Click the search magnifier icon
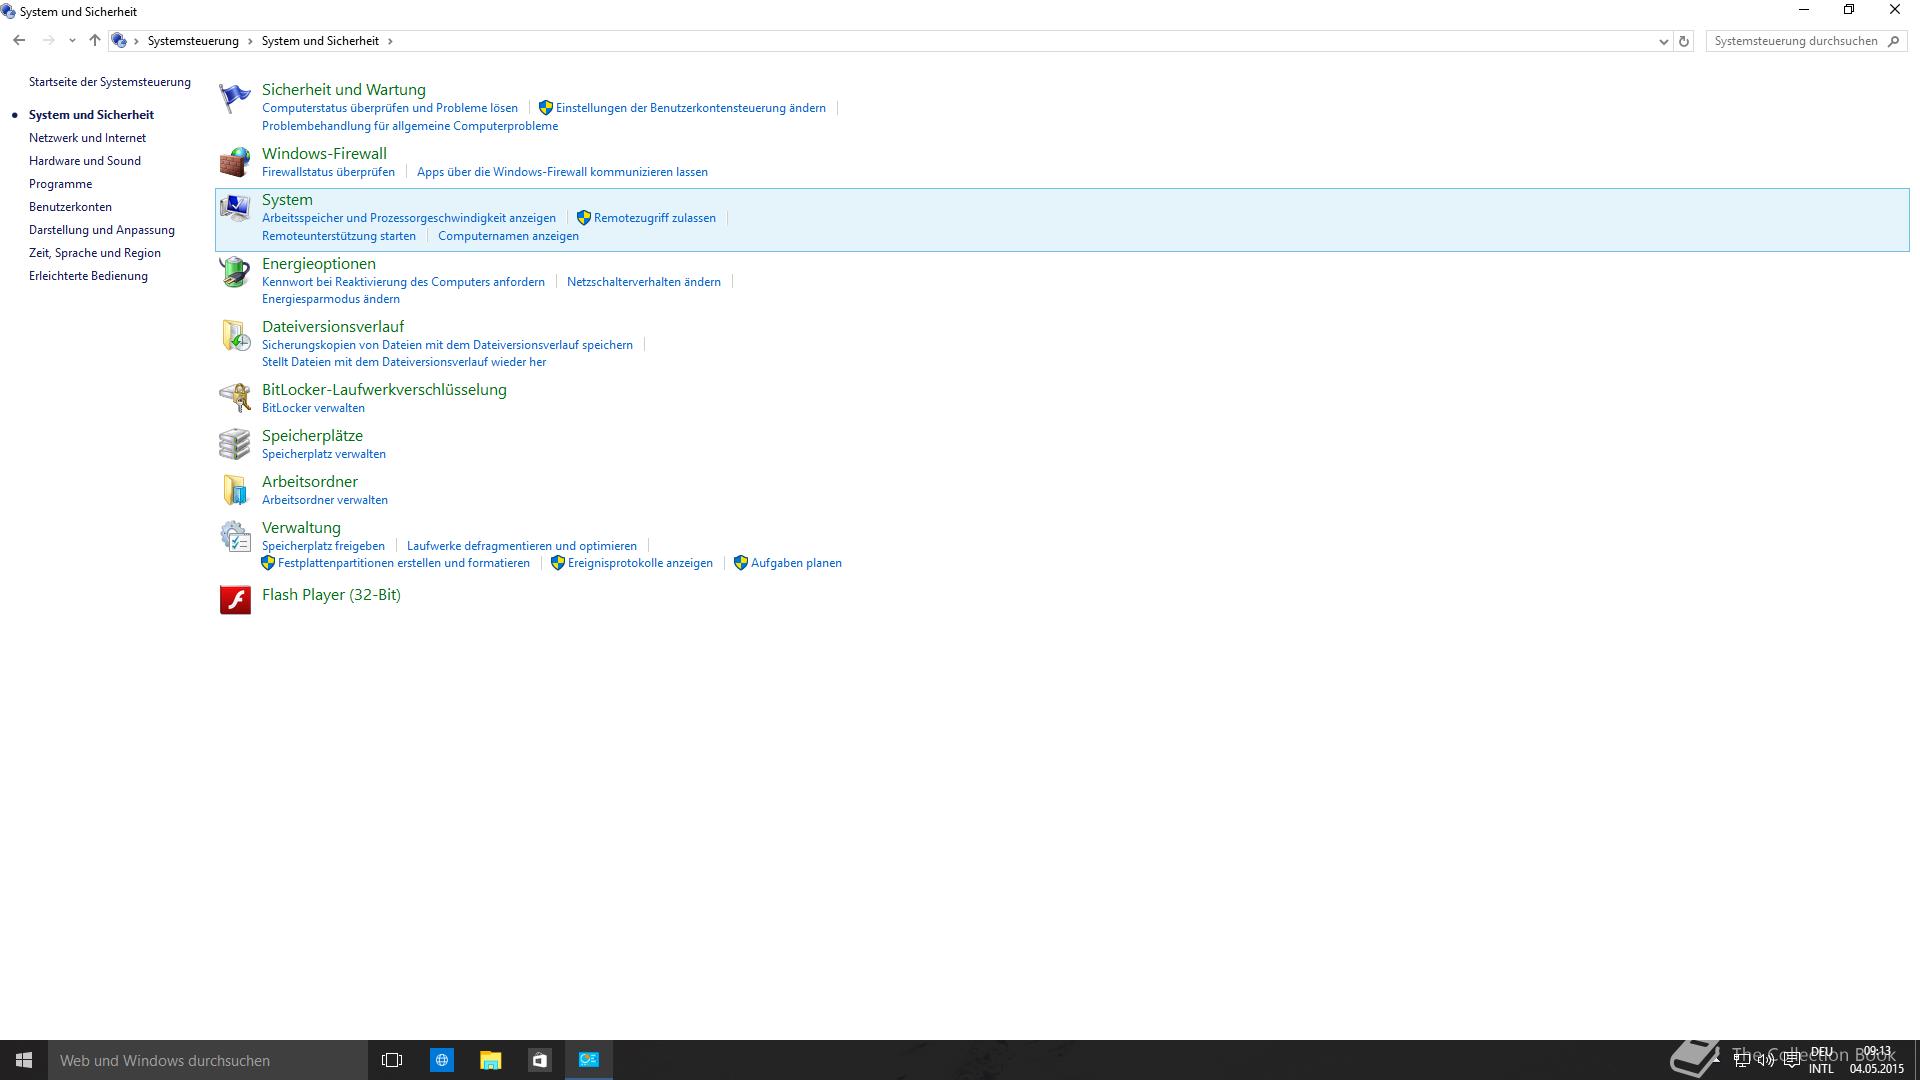 point(1893,41)
